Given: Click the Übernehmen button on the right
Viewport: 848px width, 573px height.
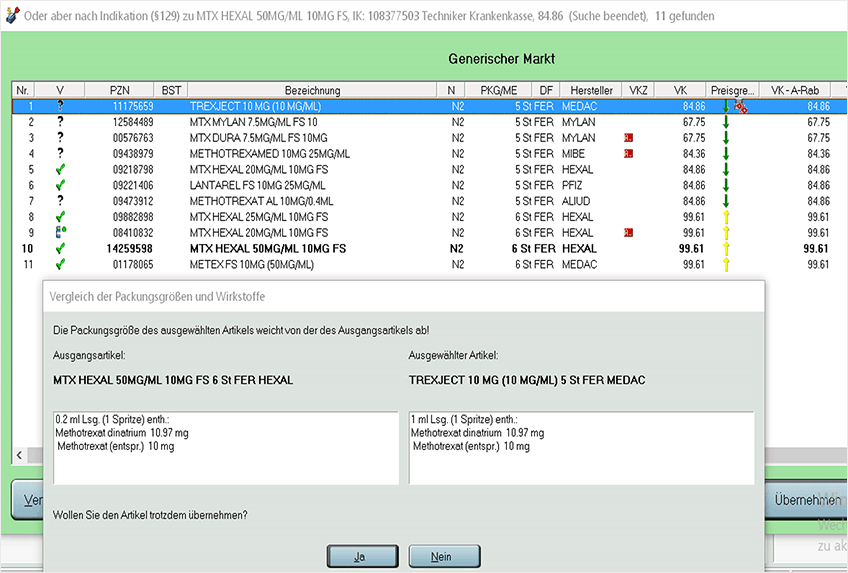Looking at the screenshot, I should [x=806, y=499].
